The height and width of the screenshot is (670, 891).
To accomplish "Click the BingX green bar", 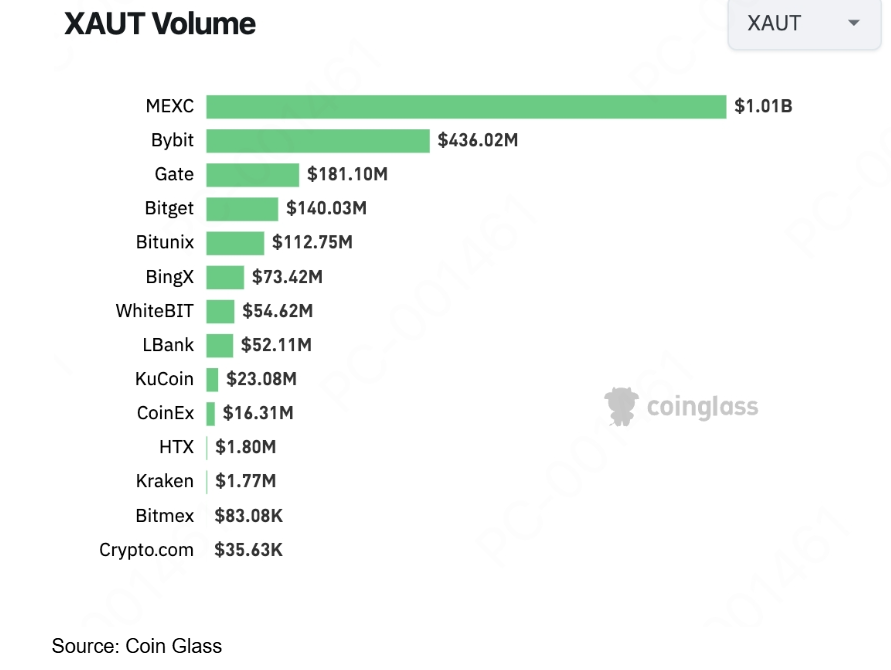I will click(225, 277).
